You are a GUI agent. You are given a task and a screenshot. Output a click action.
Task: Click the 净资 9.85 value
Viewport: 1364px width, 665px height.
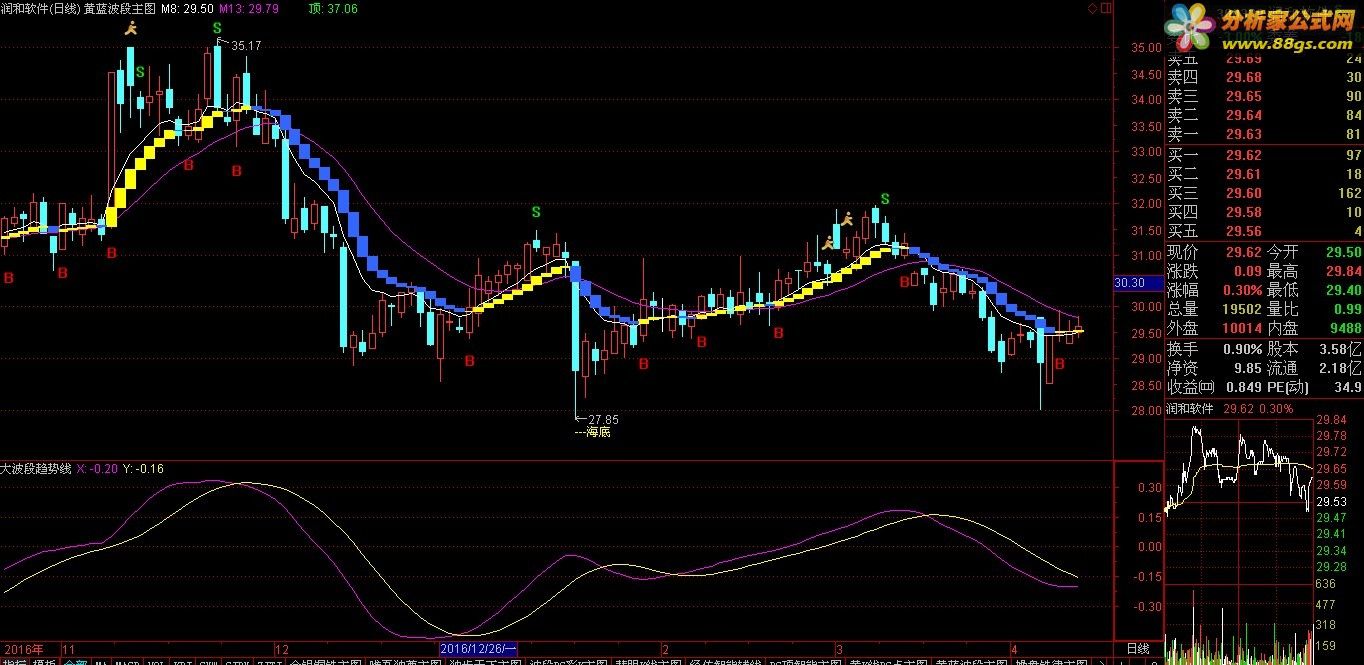click(1246, 369)
